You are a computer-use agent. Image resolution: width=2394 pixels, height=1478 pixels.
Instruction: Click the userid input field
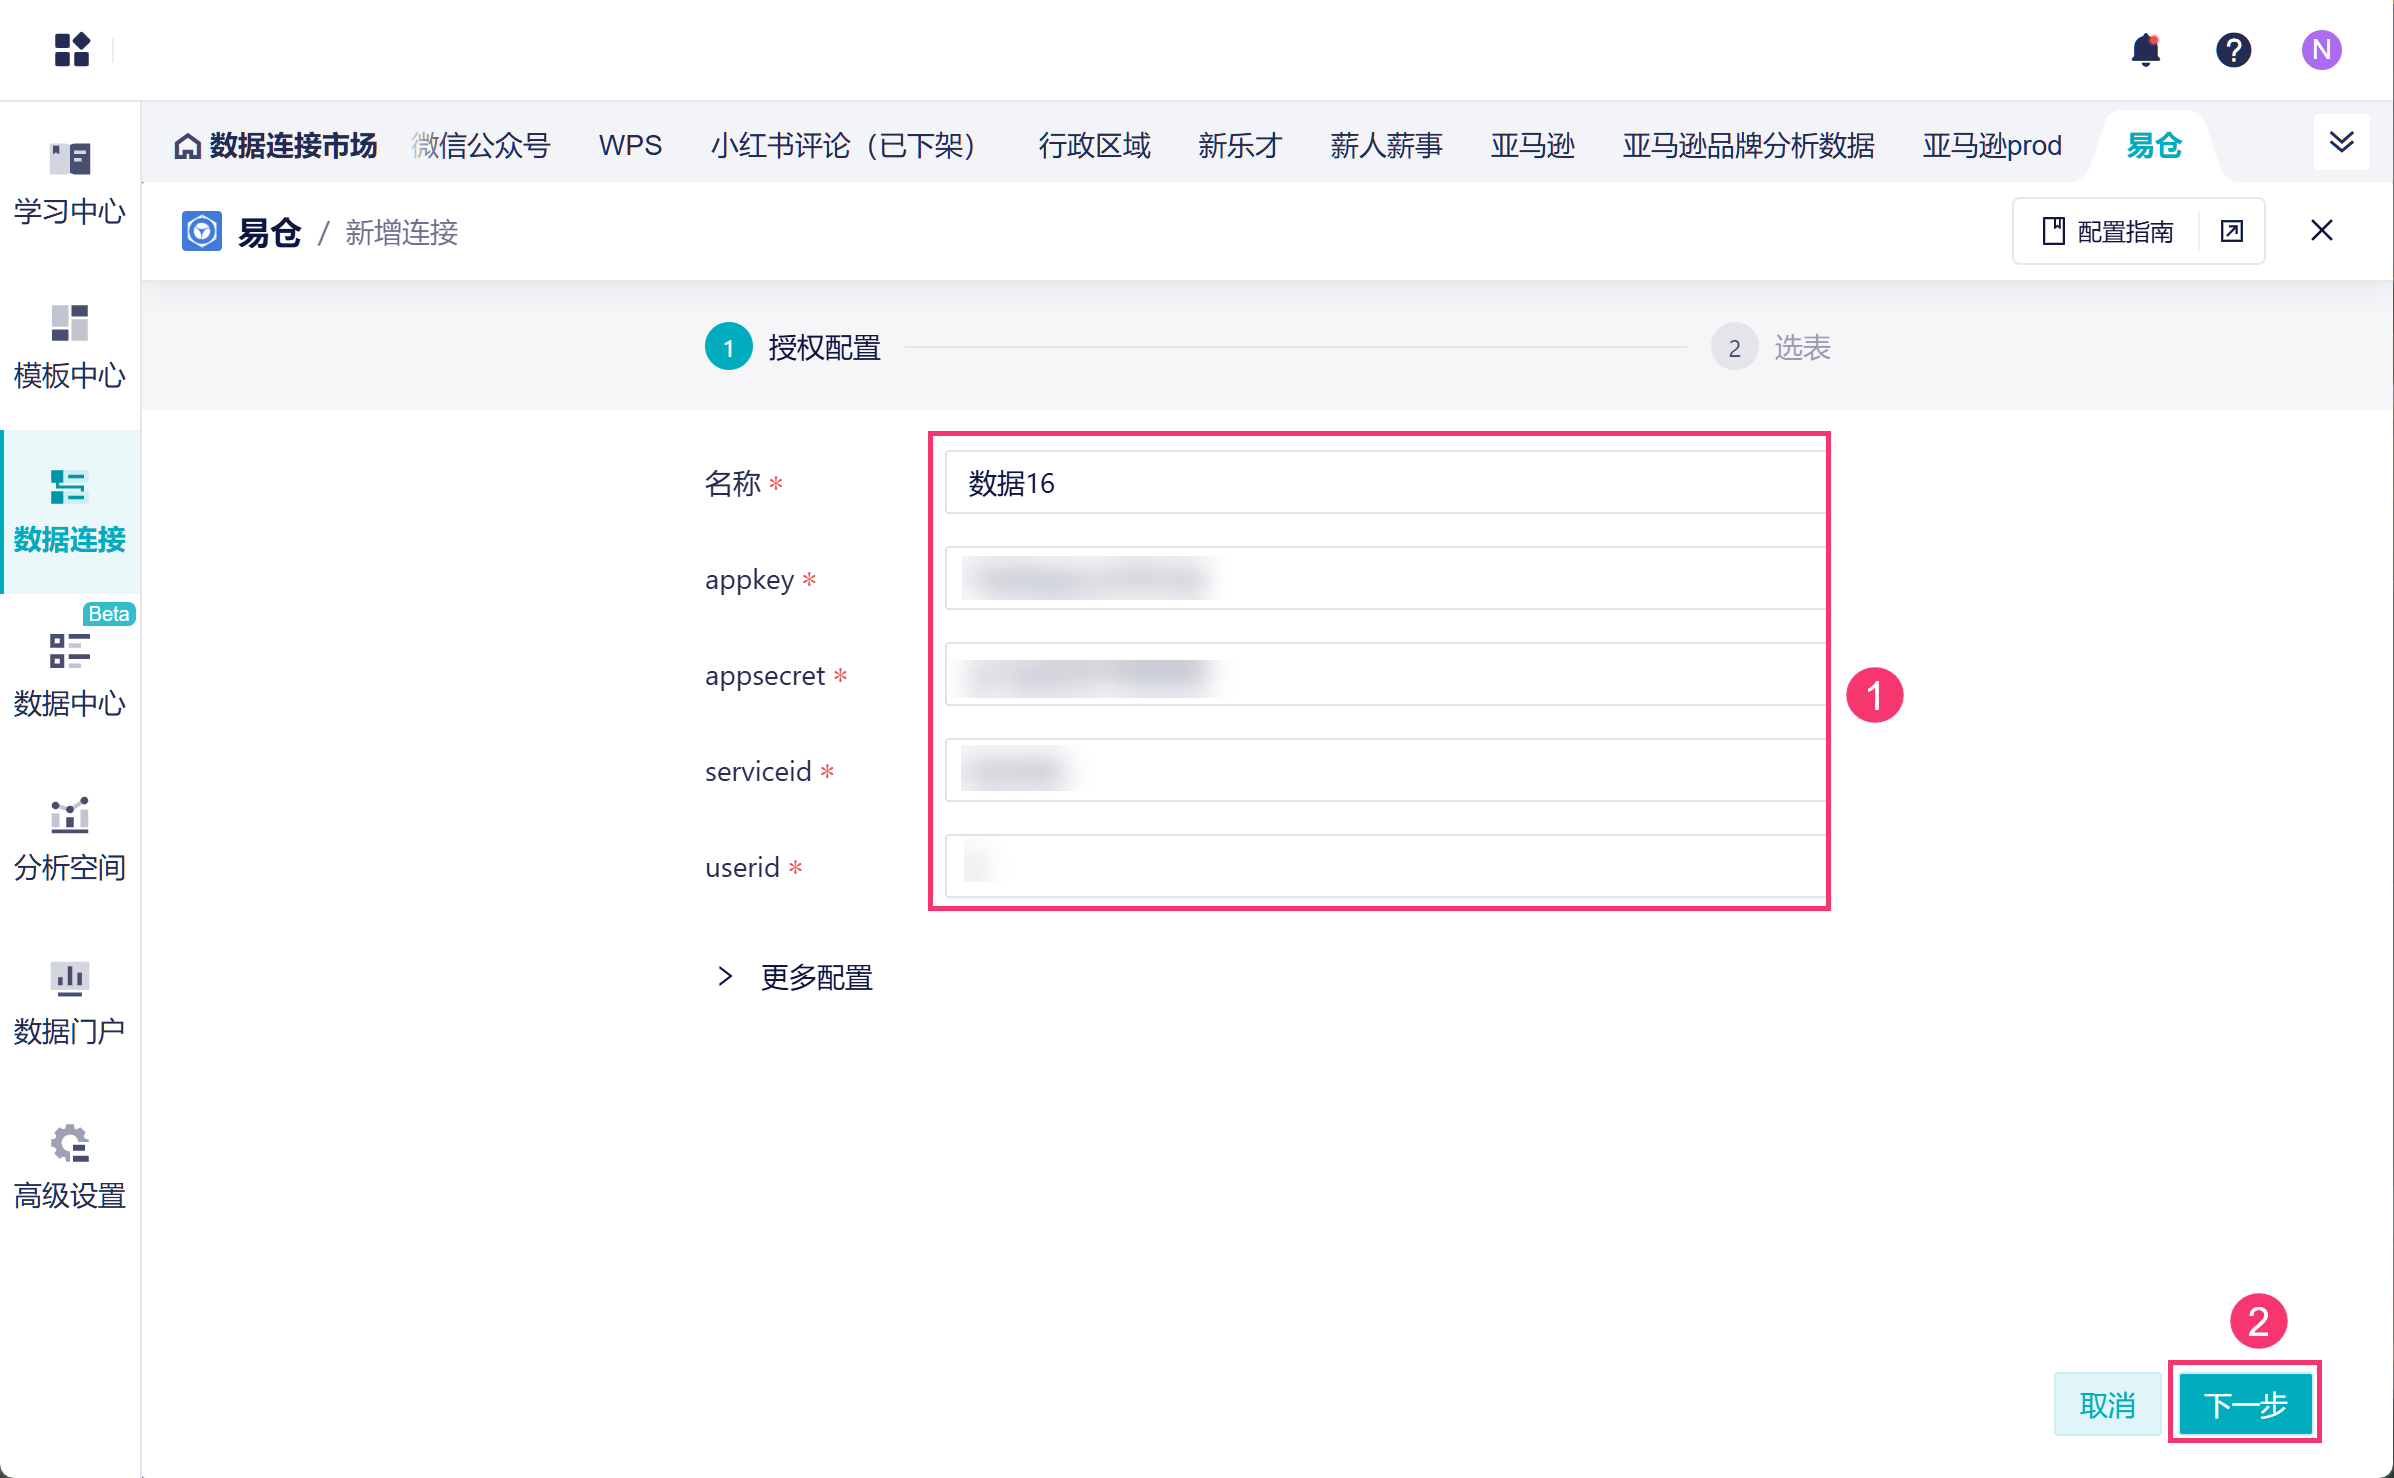coord(1384,866)
